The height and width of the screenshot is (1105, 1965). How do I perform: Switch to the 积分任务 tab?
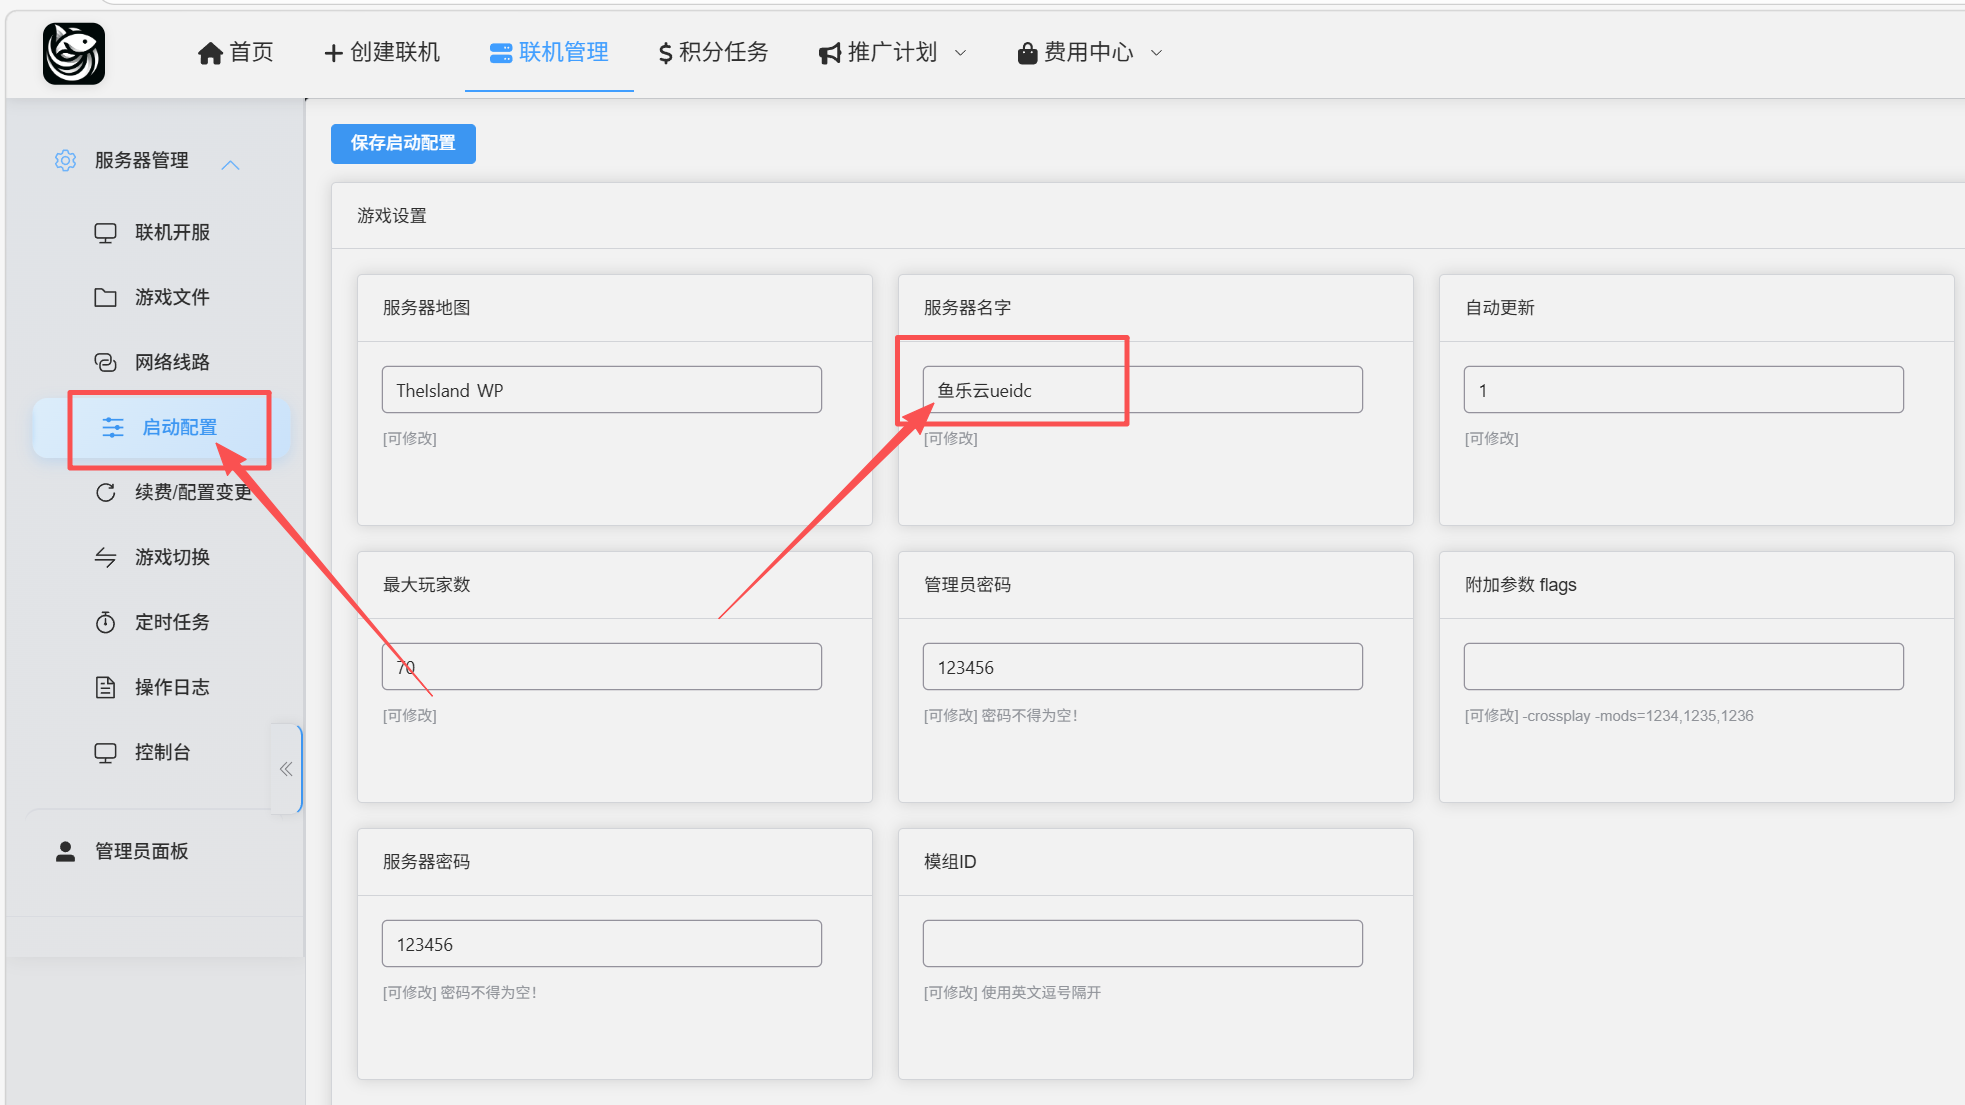coord(713,52)
